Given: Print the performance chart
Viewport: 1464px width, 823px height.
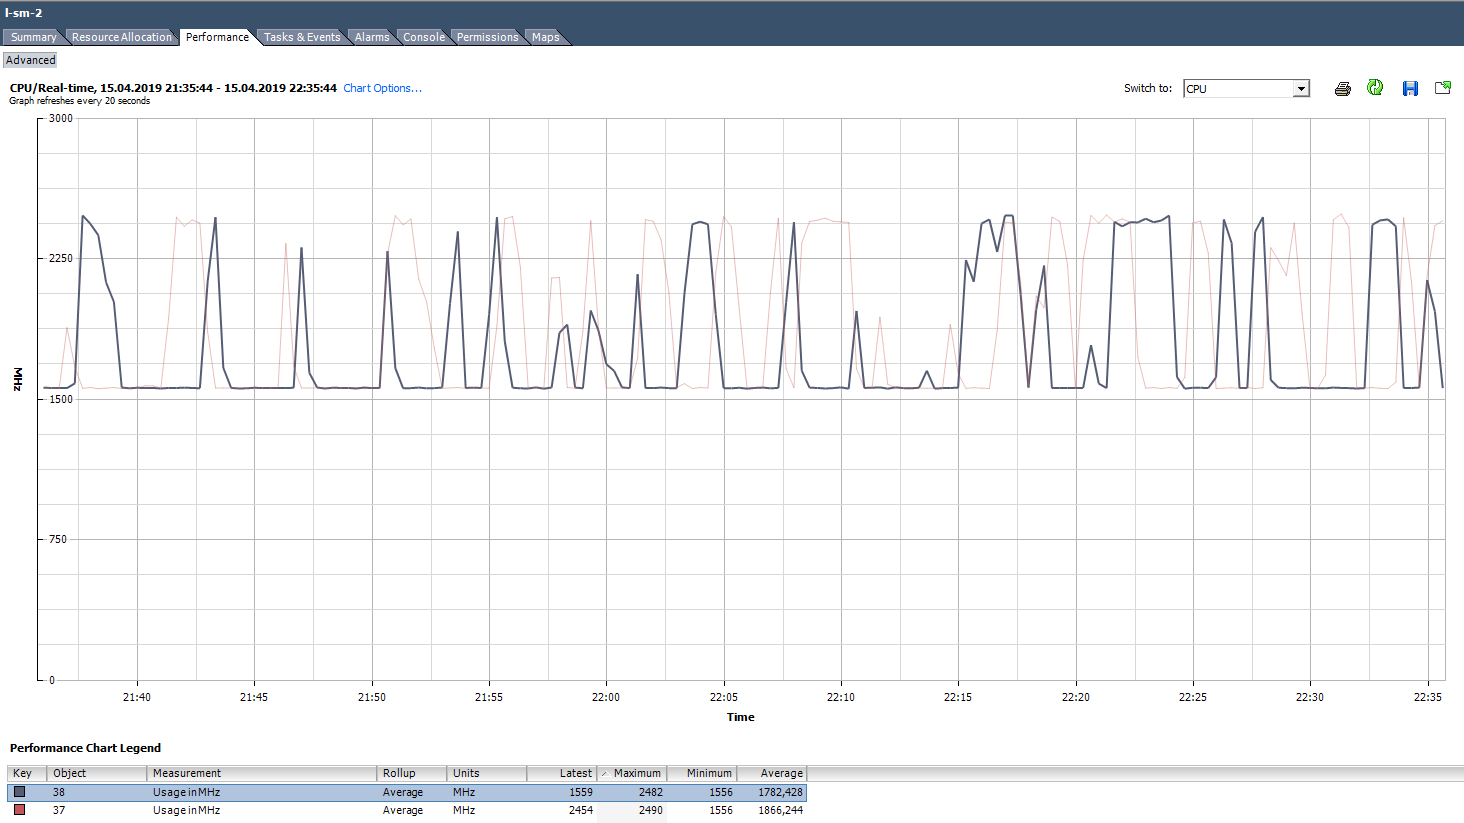Looking at the screenshot, I should [1341, 88].
